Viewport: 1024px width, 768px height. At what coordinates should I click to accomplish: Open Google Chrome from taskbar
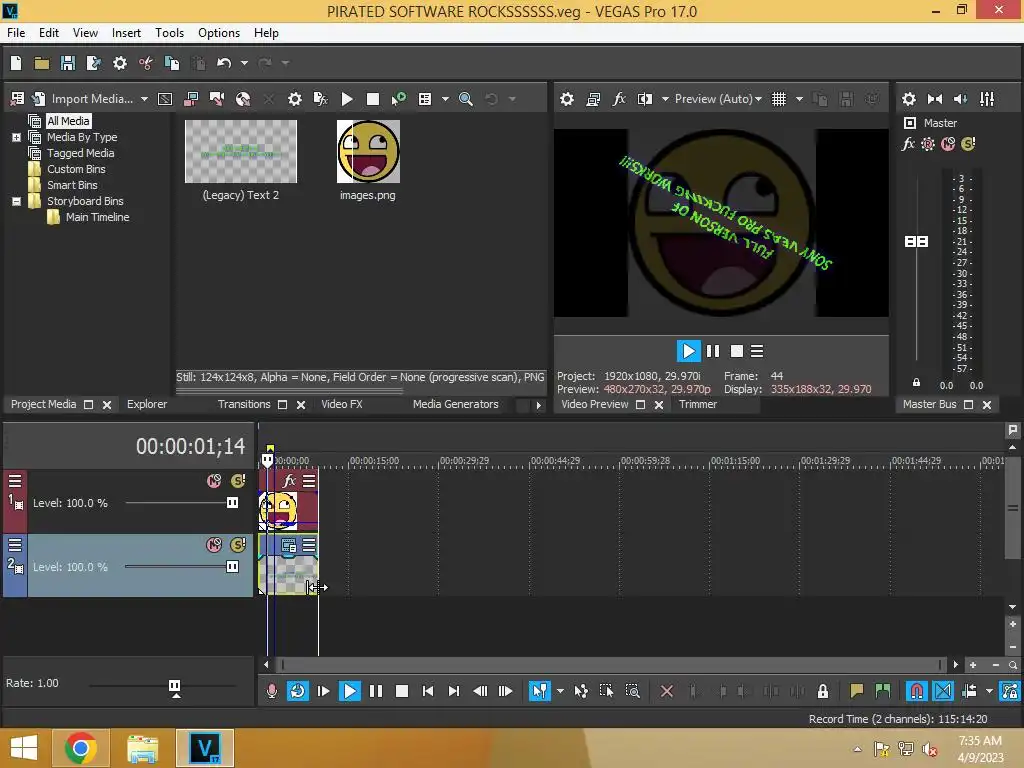[81, 748]
